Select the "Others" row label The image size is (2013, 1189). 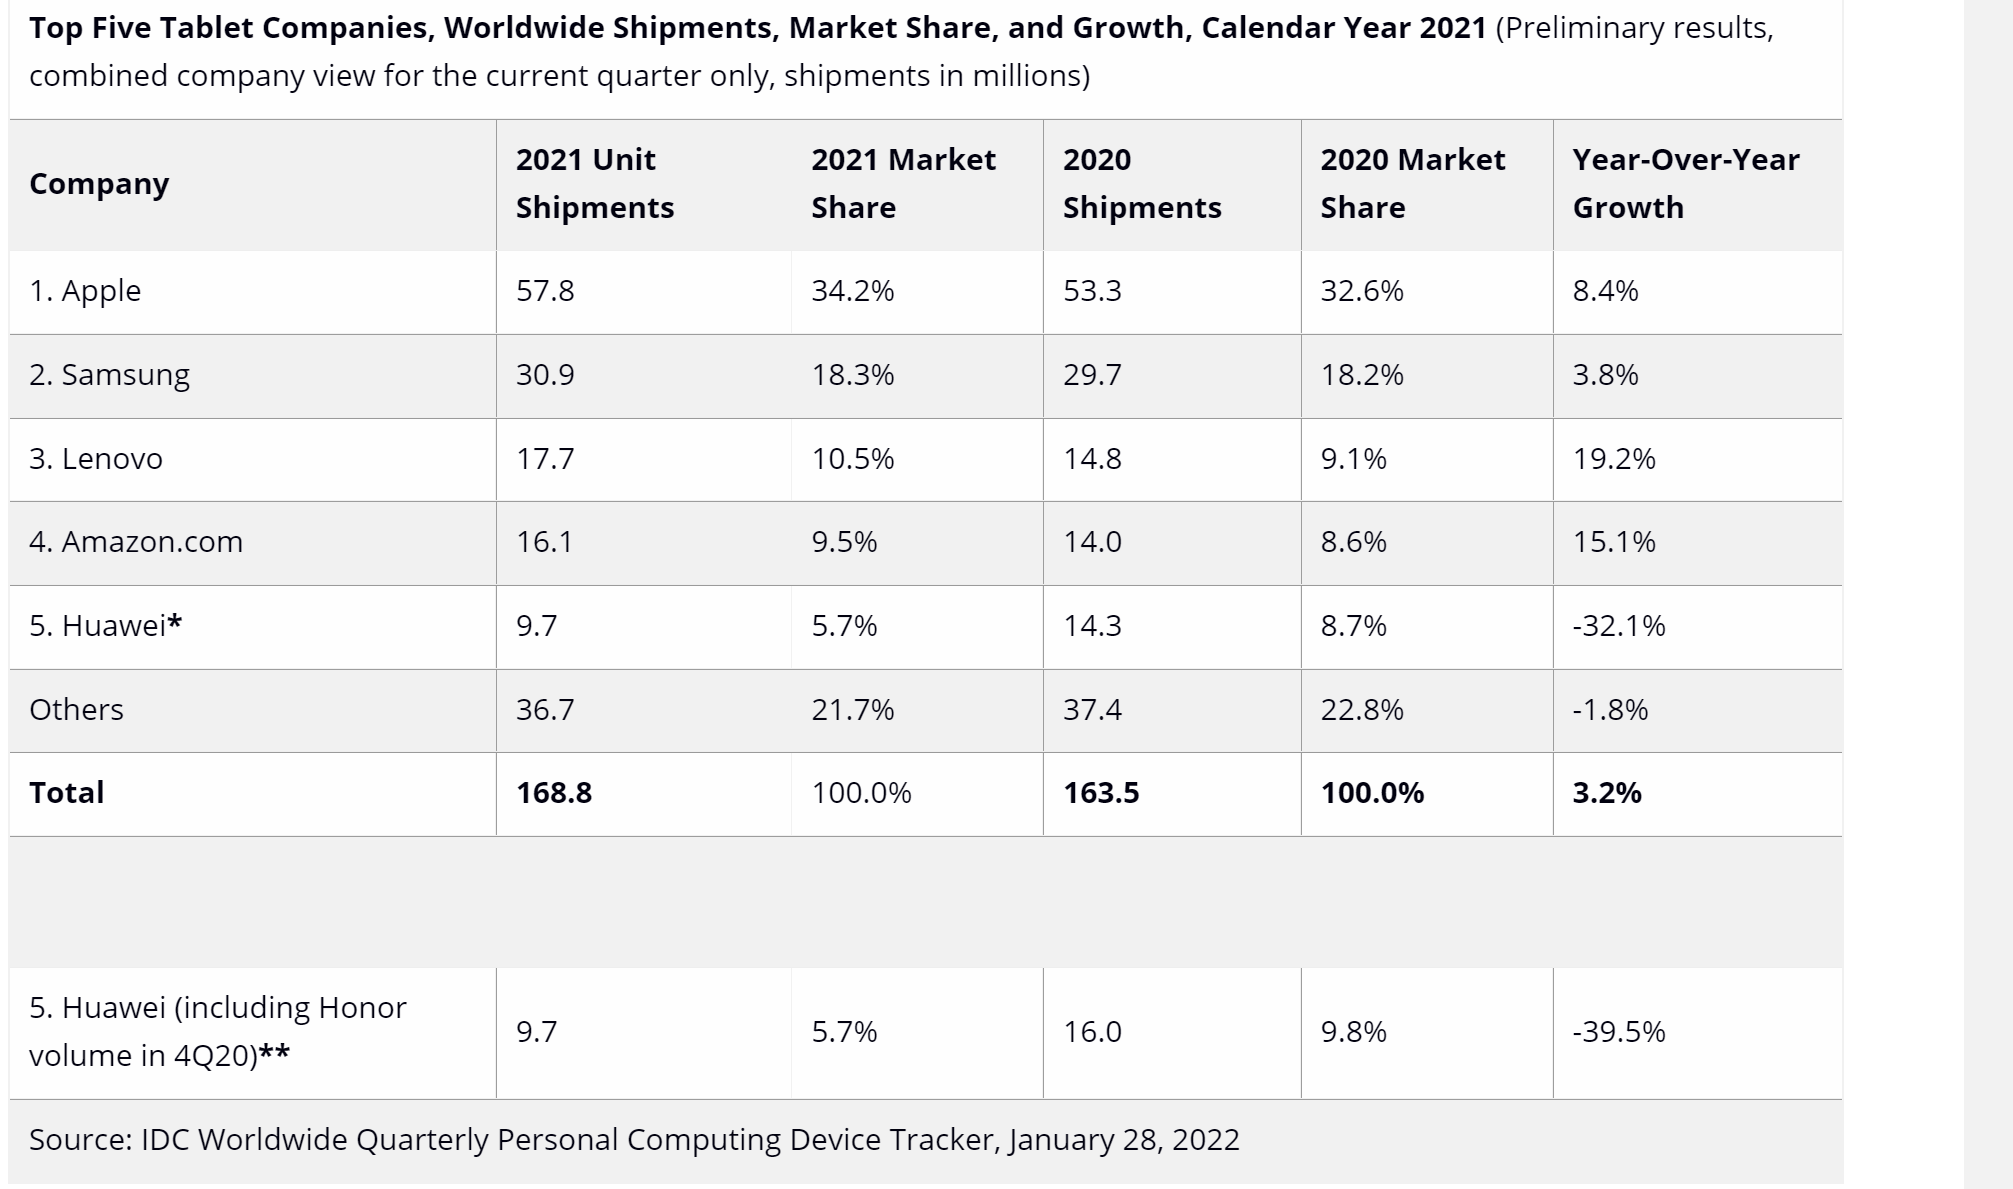76,710
